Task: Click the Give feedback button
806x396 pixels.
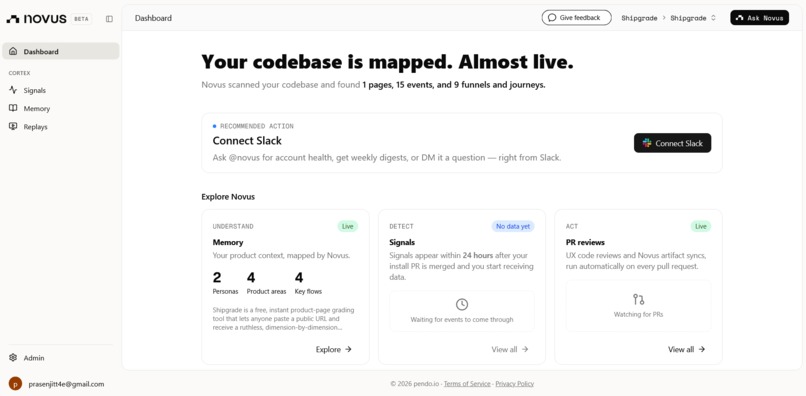Action: (576, 17)
